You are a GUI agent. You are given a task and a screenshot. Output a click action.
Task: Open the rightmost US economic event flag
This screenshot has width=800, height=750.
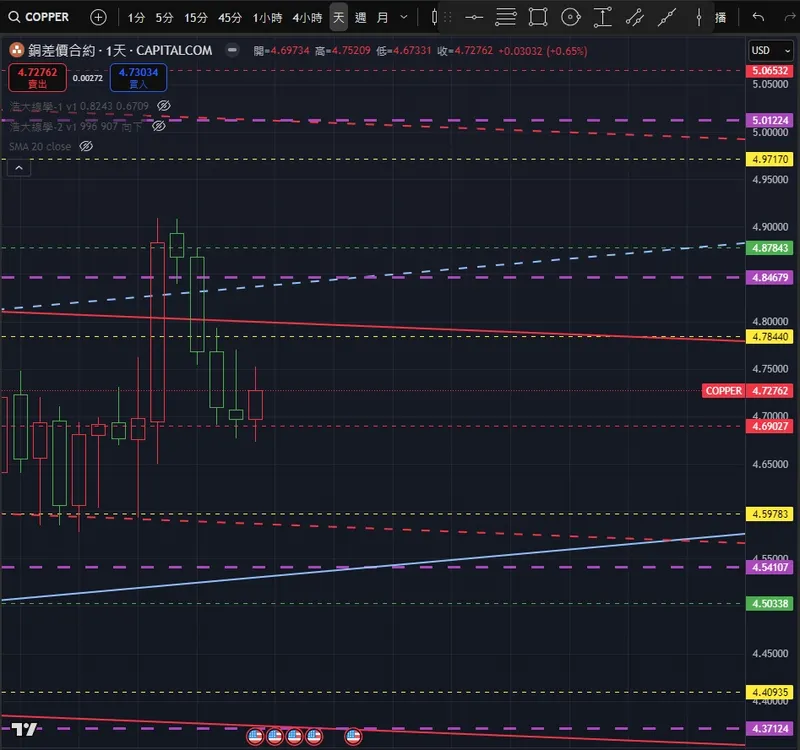(353, 736)
